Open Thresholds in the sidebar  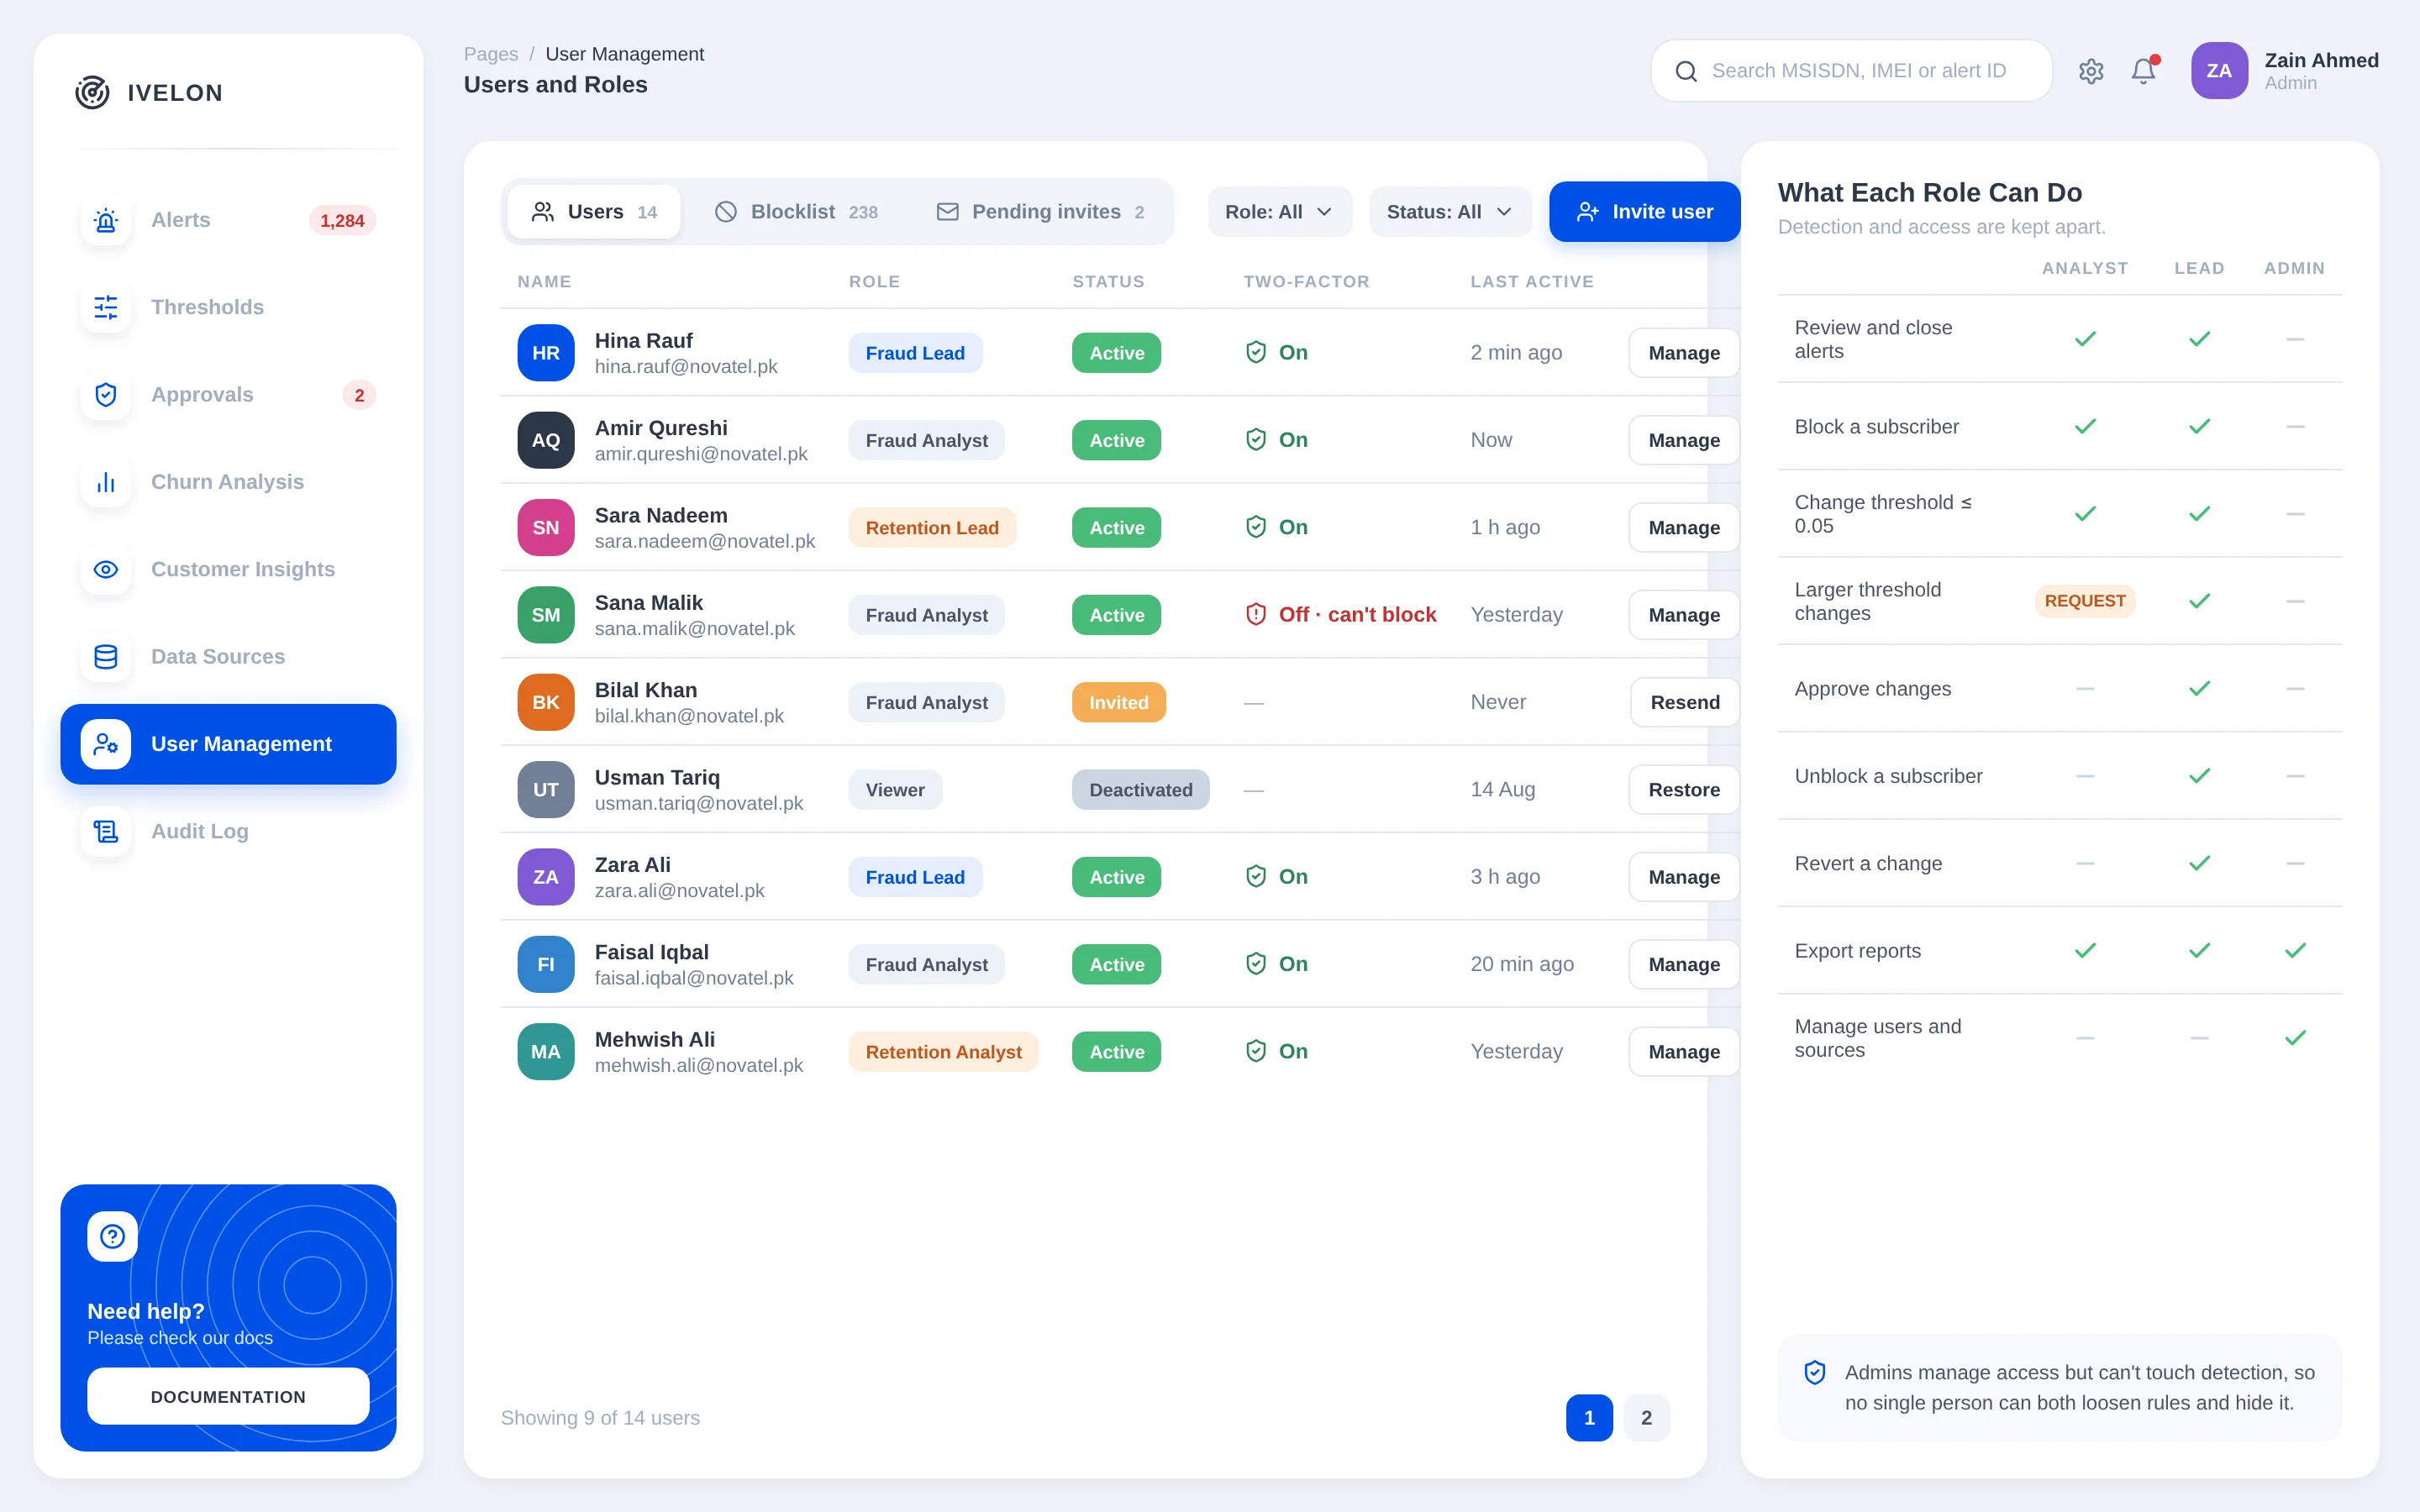[228, 307]
